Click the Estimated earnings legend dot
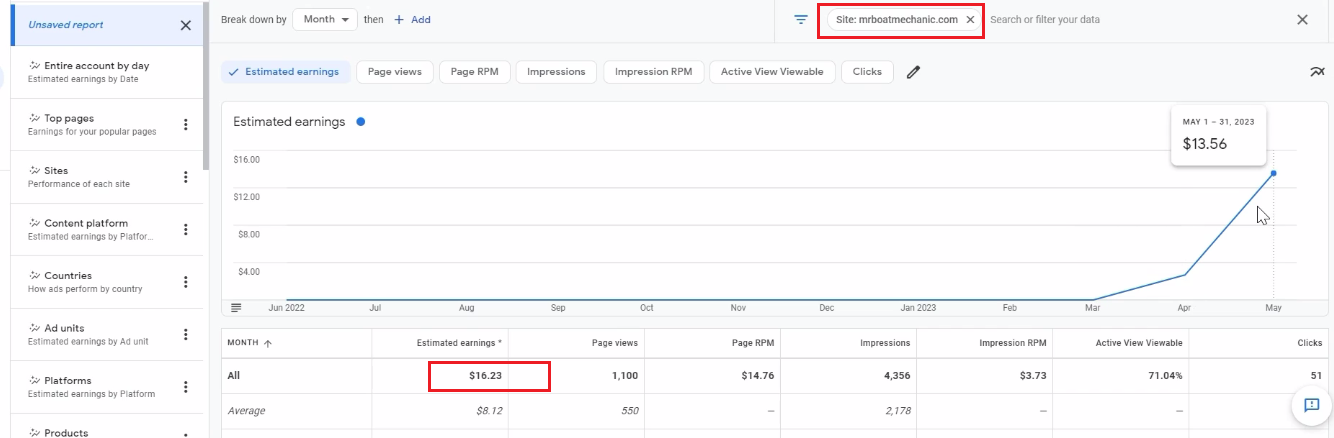This screenshot has width=1334, height=438. pyautogui.click(x=360, y=122)
